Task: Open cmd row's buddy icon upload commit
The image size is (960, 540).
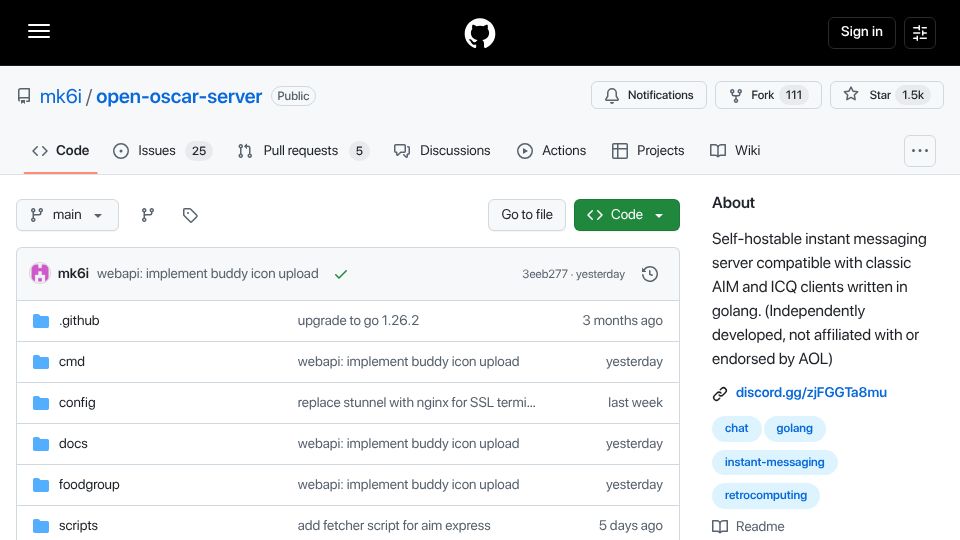Action: pyautogui.click(x=408, y=362)
